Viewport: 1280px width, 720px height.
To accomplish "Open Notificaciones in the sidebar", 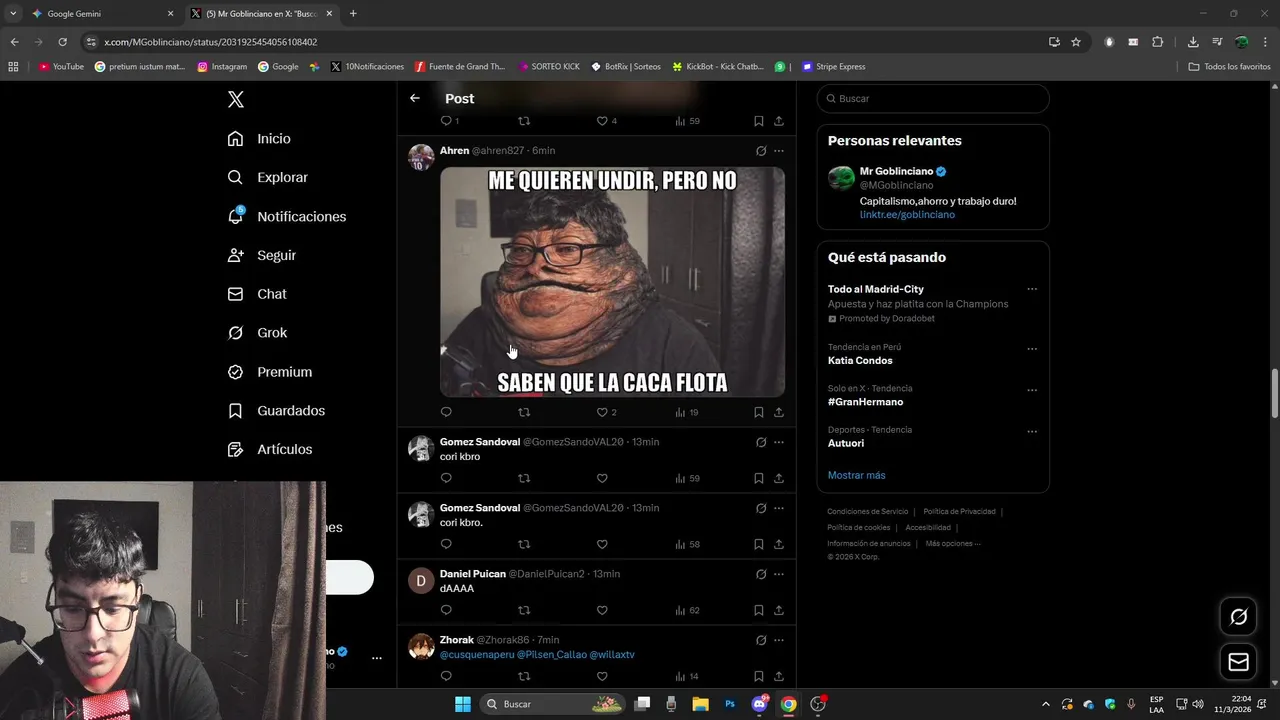I will tap(286, 216).
